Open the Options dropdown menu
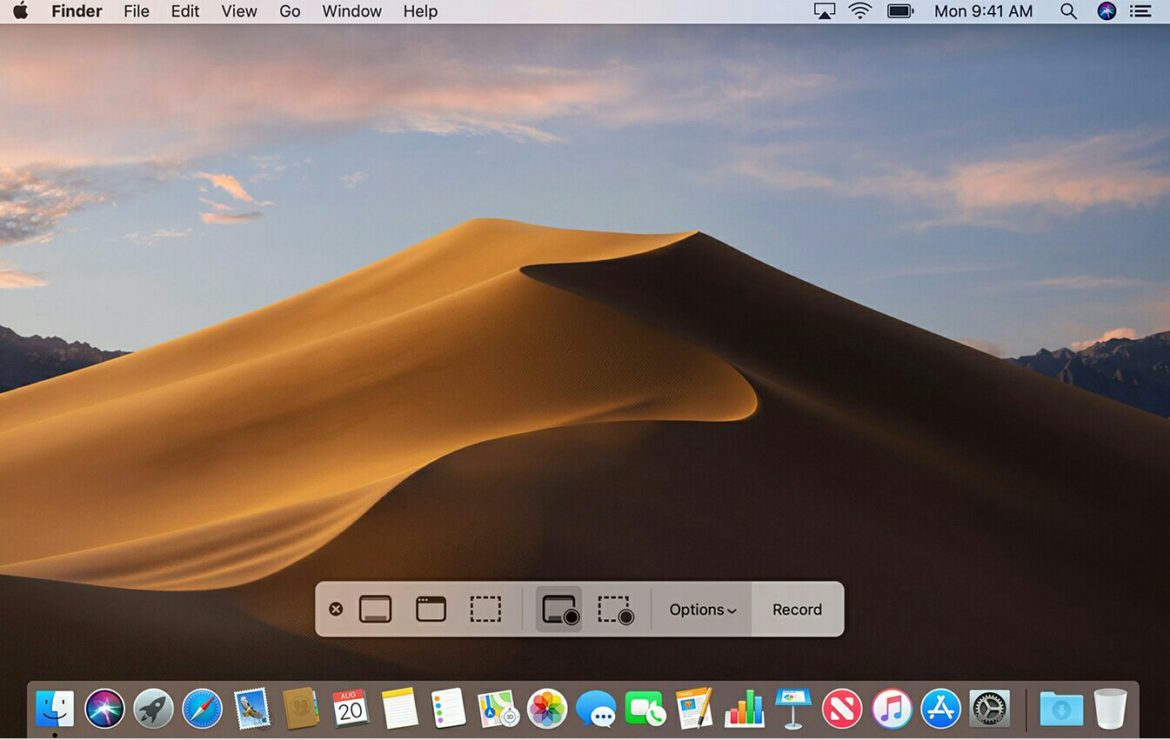The image size is (1170, 740). point(701,609)
